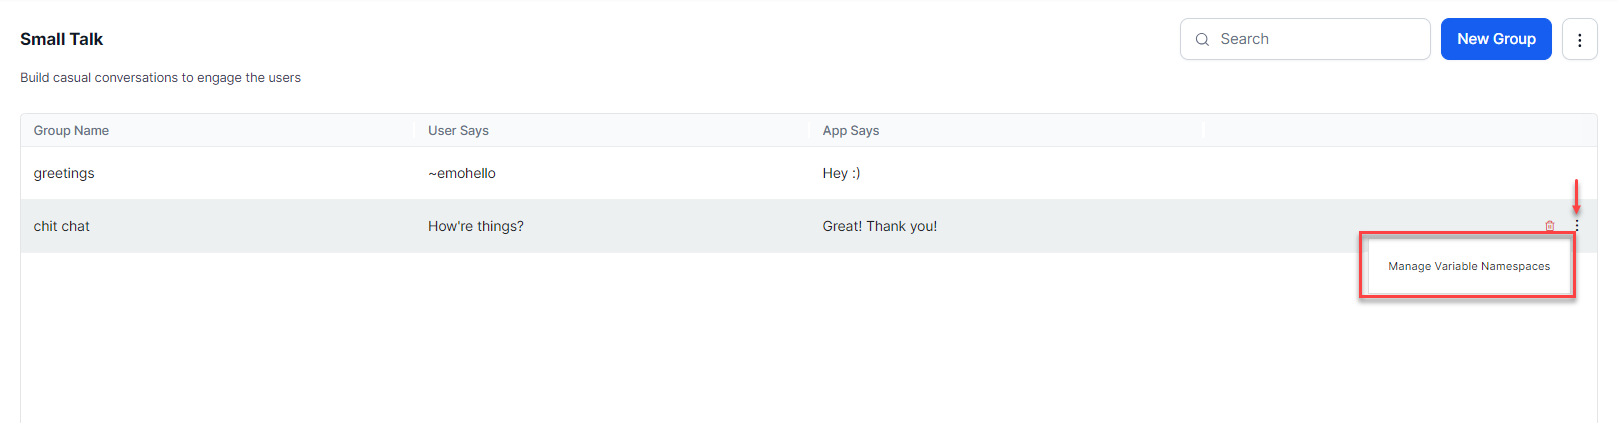
Task: Click the magnifier icon in Search box
Action: (1202, 40)
